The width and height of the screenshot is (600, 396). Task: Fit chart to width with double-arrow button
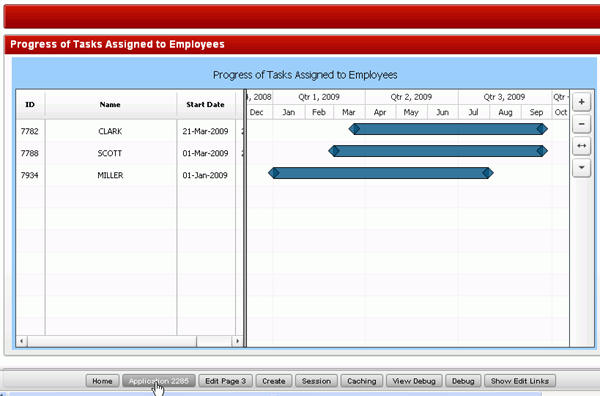(x=582, y=146)
